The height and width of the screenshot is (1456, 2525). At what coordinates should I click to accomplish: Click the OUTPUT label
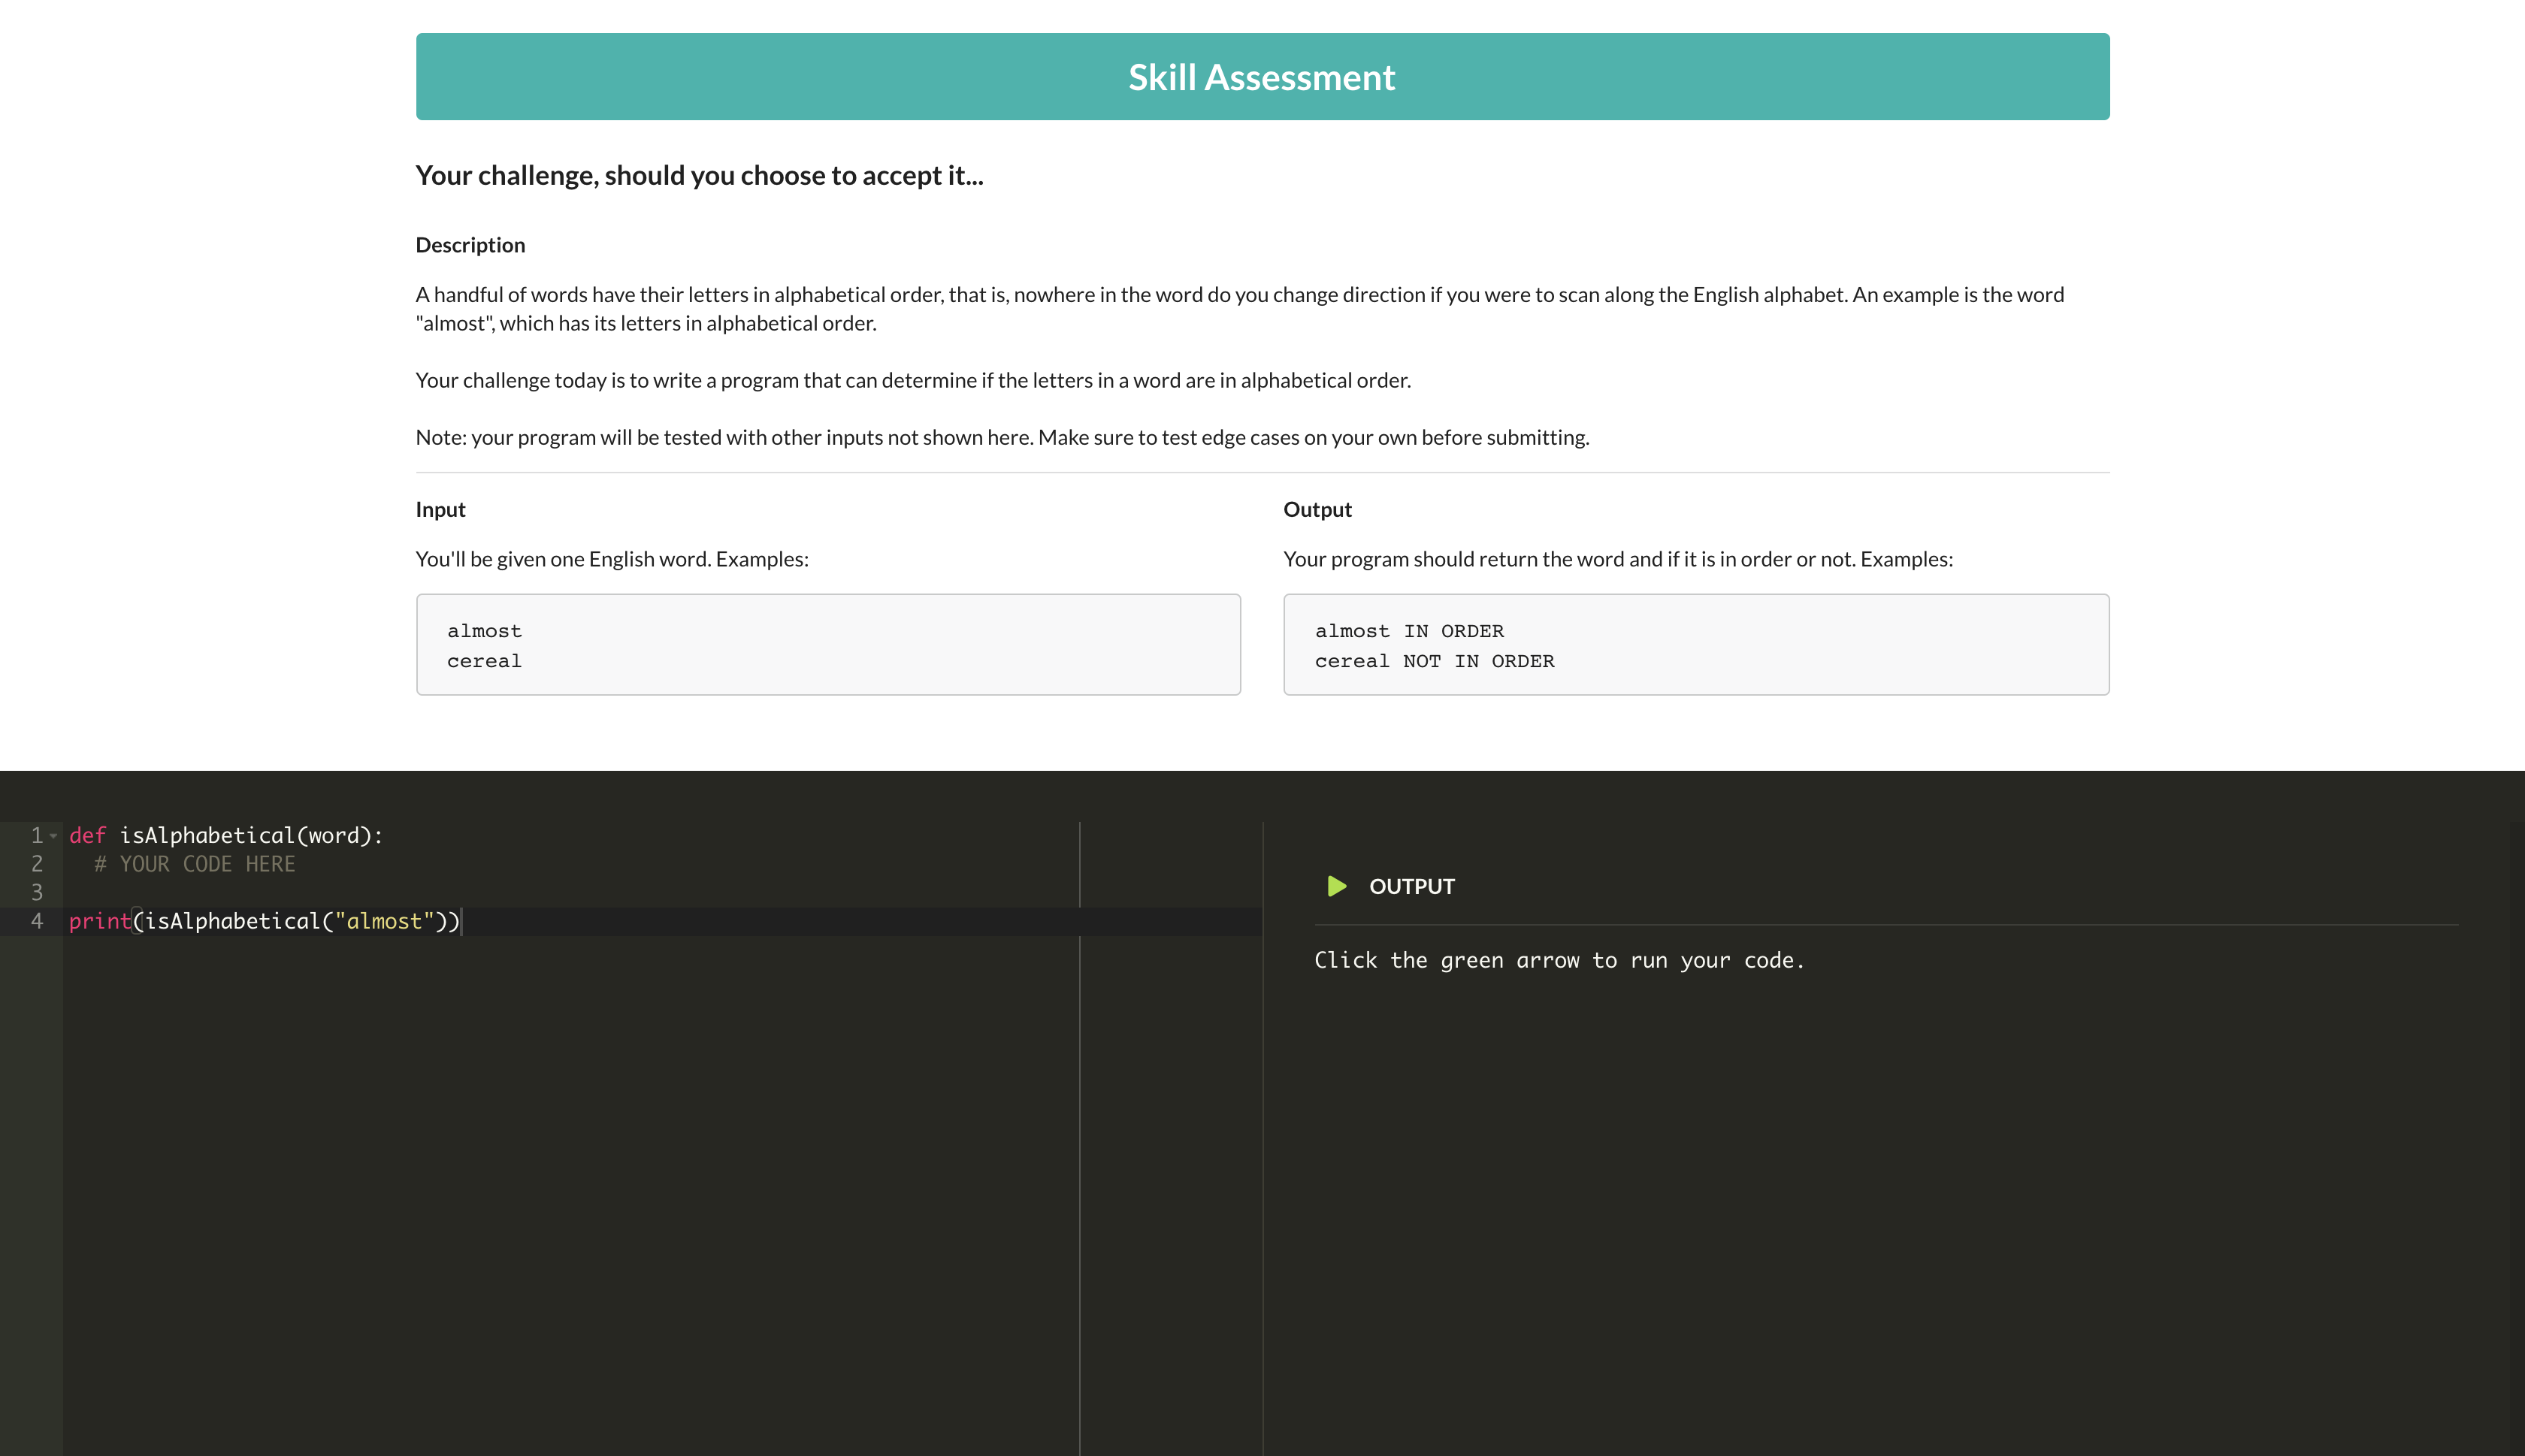pyautogui.click(x=1411, y=886)
